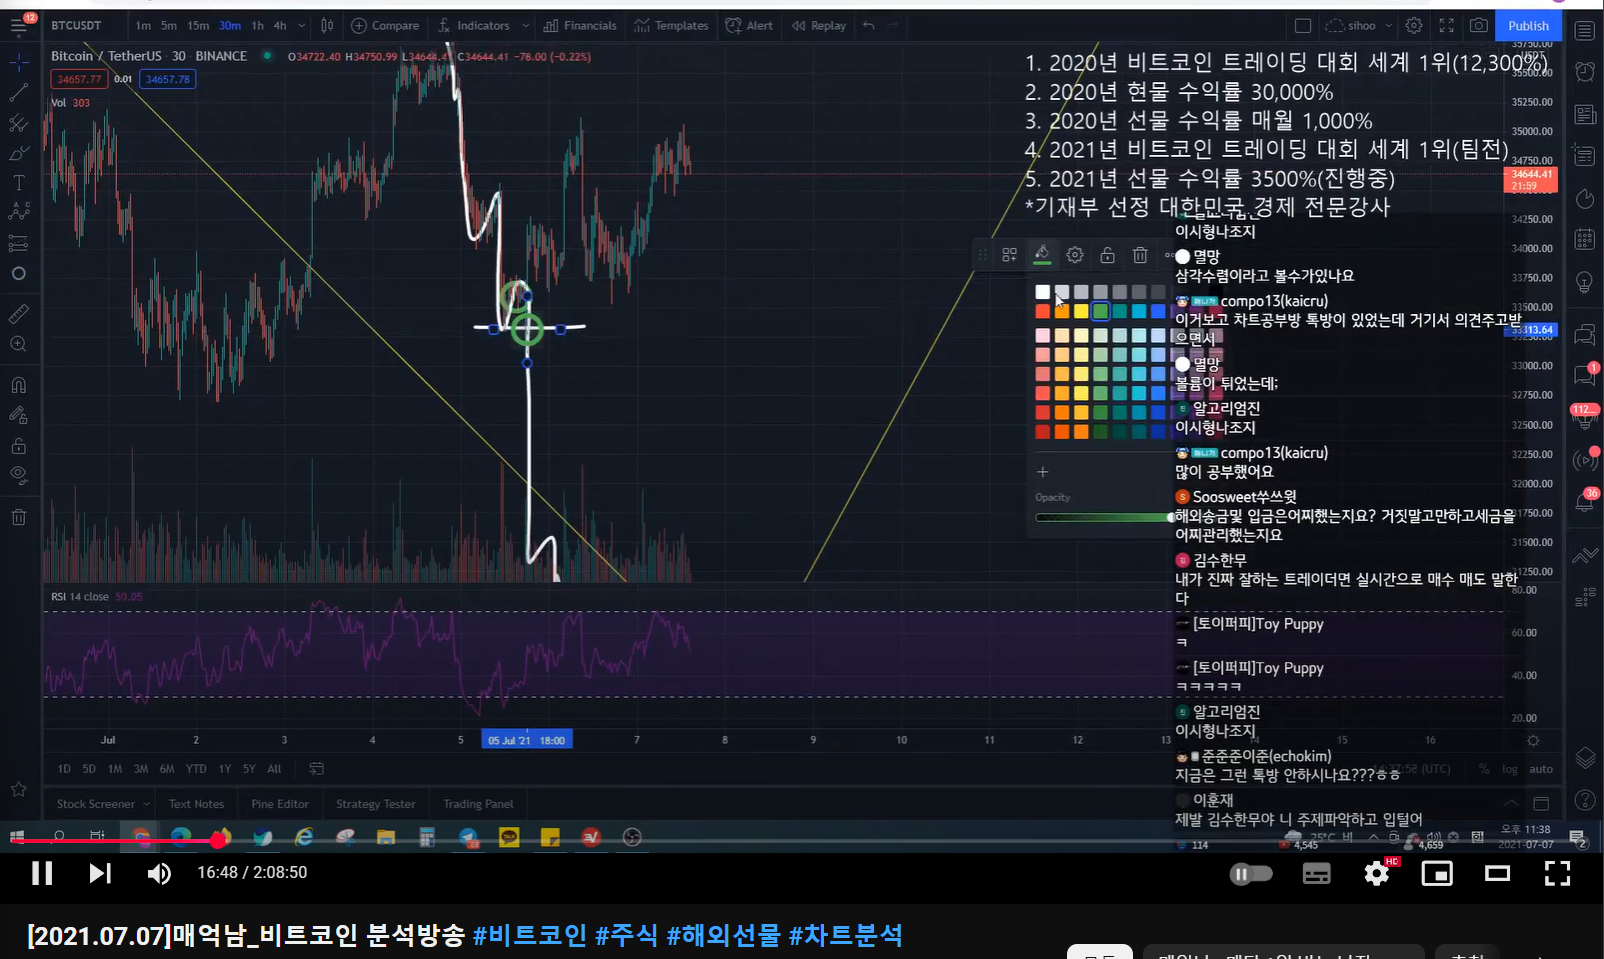Pause the YouTube video
Viewport: 1604px width, 959px height.
click(x=42, y=874)
